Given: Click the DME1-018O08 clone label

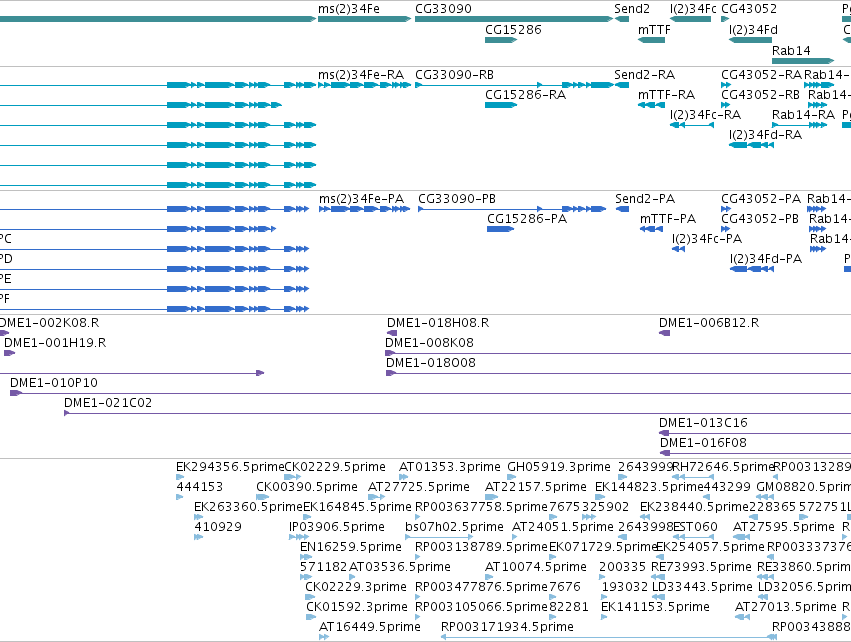Looking at the screenshot, I should click(x=431, y=363).
